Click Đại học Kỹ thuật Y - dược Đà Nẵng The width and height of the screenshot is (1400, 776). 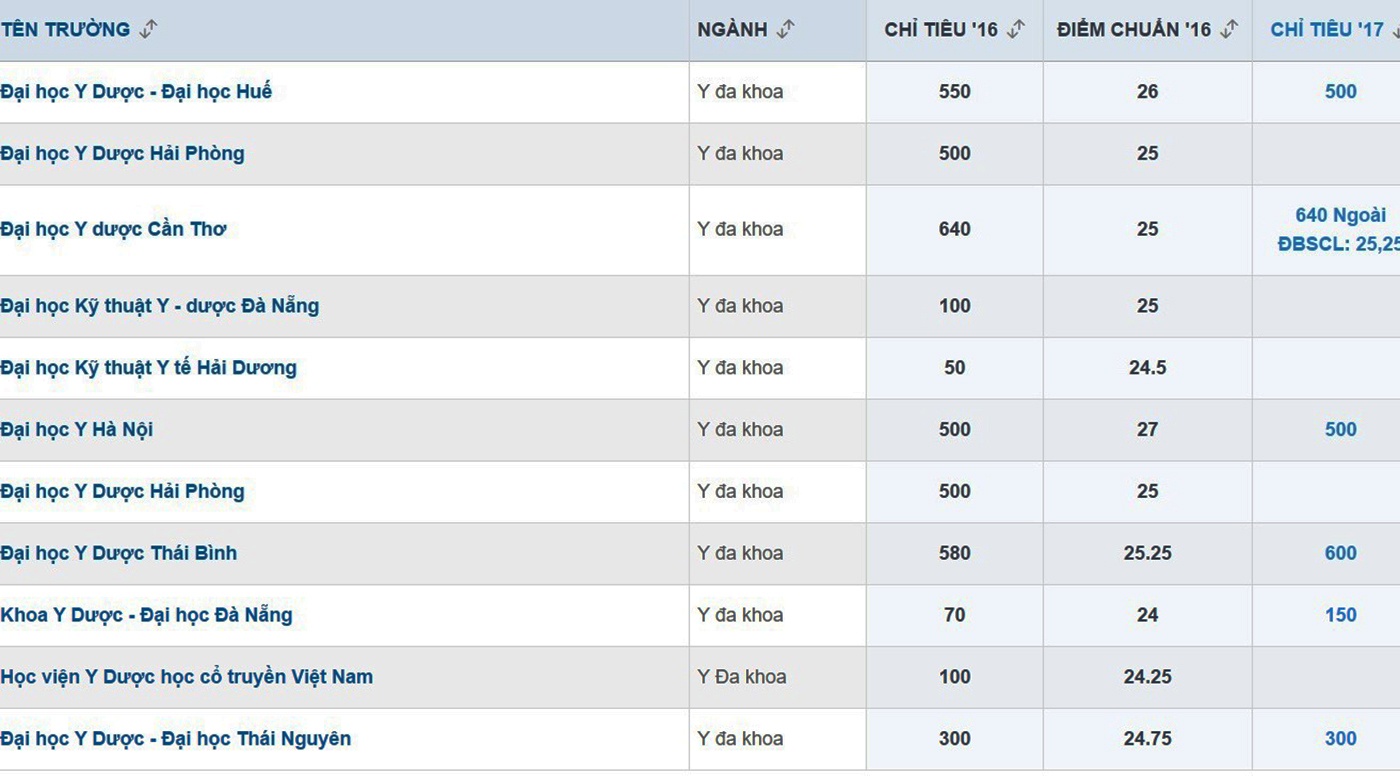160,306
